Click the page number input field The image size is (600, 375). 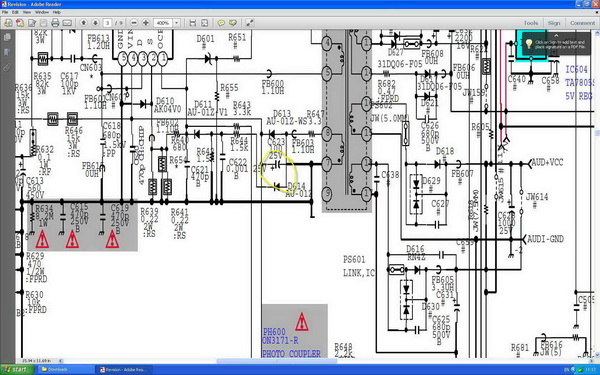click(x=108, y=23)
